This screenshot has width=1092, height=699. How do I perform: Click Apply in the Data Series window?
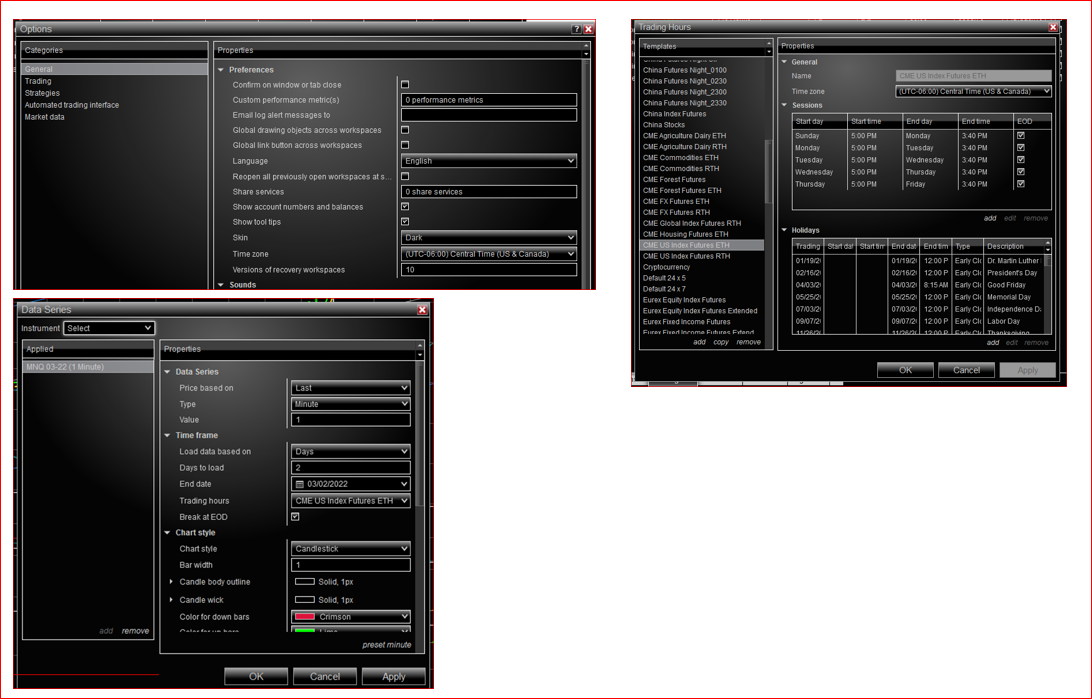tap(393, 676)
